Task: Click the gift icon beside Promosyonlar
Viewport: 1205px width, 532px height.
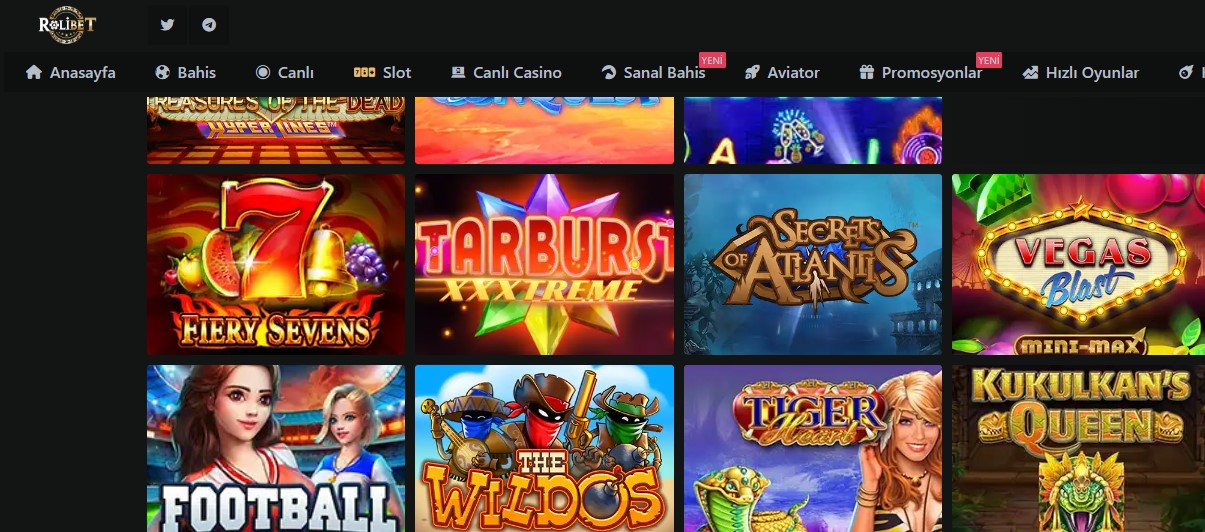Action: 867,72
